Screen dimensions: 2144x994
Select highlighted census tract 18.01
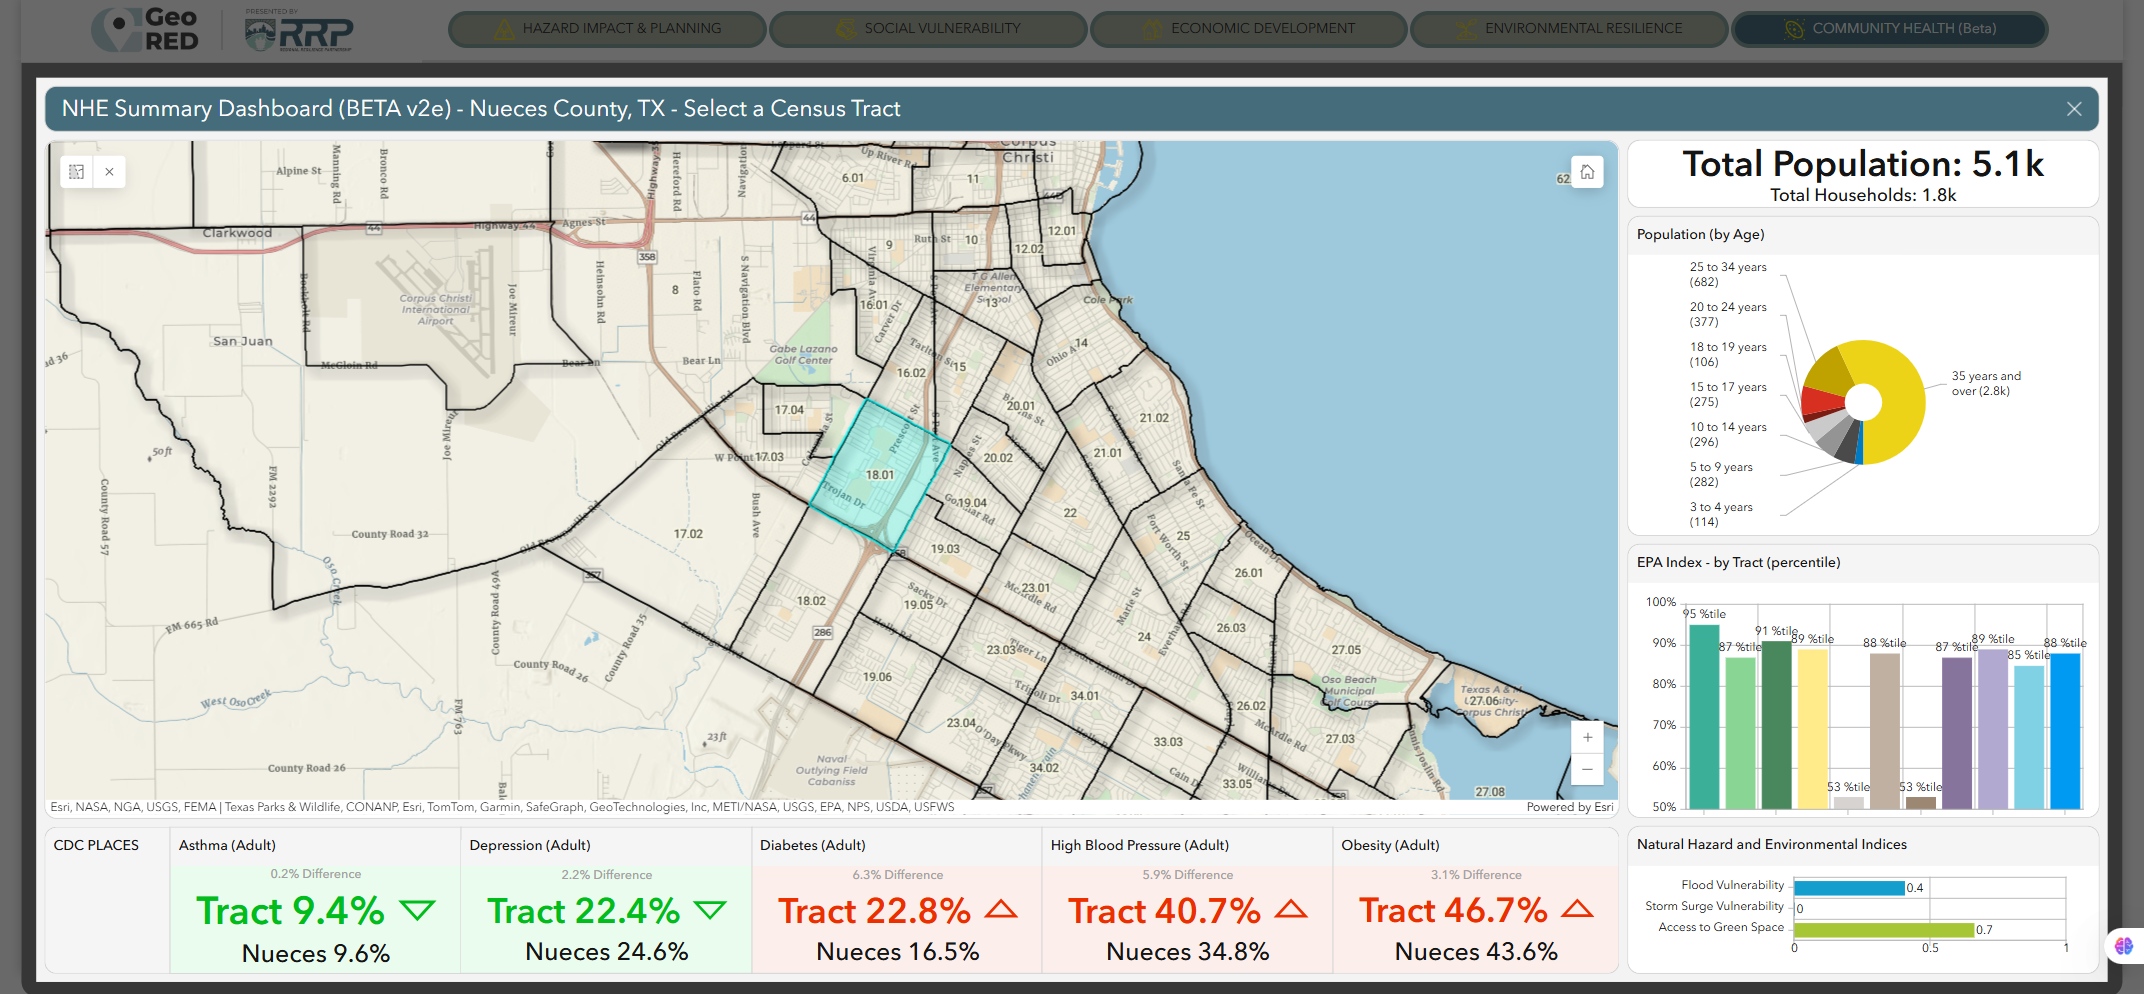coord(880,475)
